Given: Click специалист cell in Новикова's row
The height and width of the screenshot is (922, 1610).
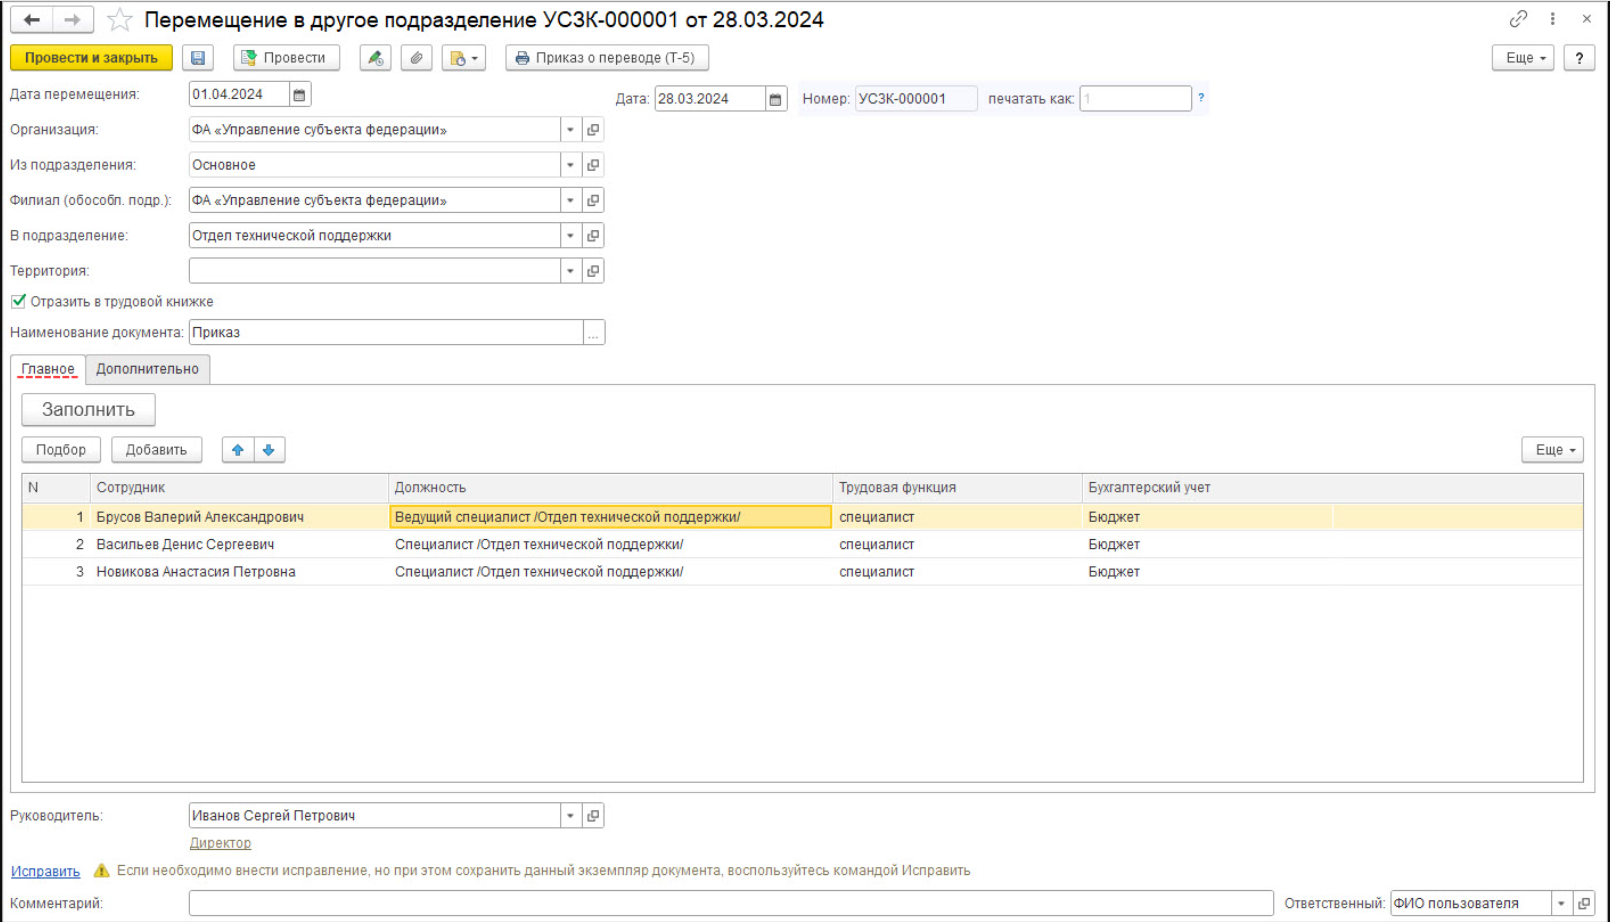Looking at the screenshot, I should click(x=956, y=572).
